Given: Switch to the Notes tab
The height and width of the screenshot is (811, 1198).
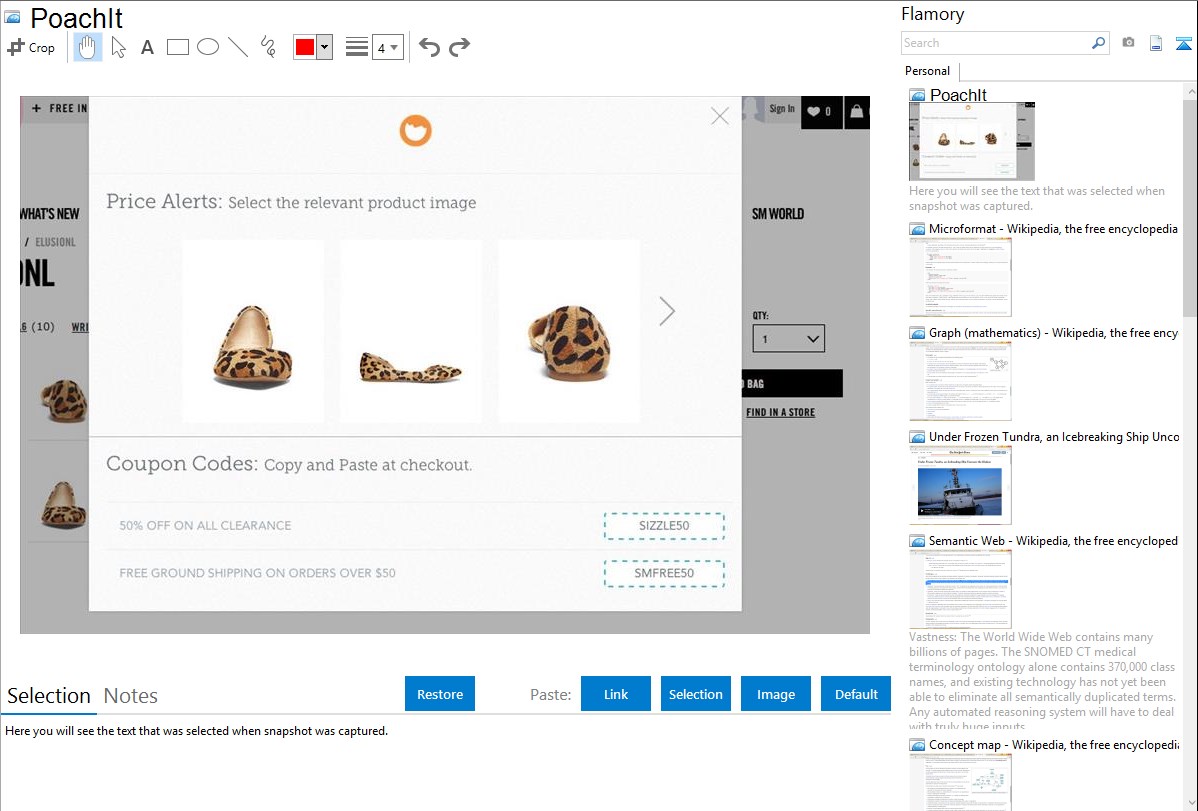Looking at the screenshot, I should tap(131, 696).
